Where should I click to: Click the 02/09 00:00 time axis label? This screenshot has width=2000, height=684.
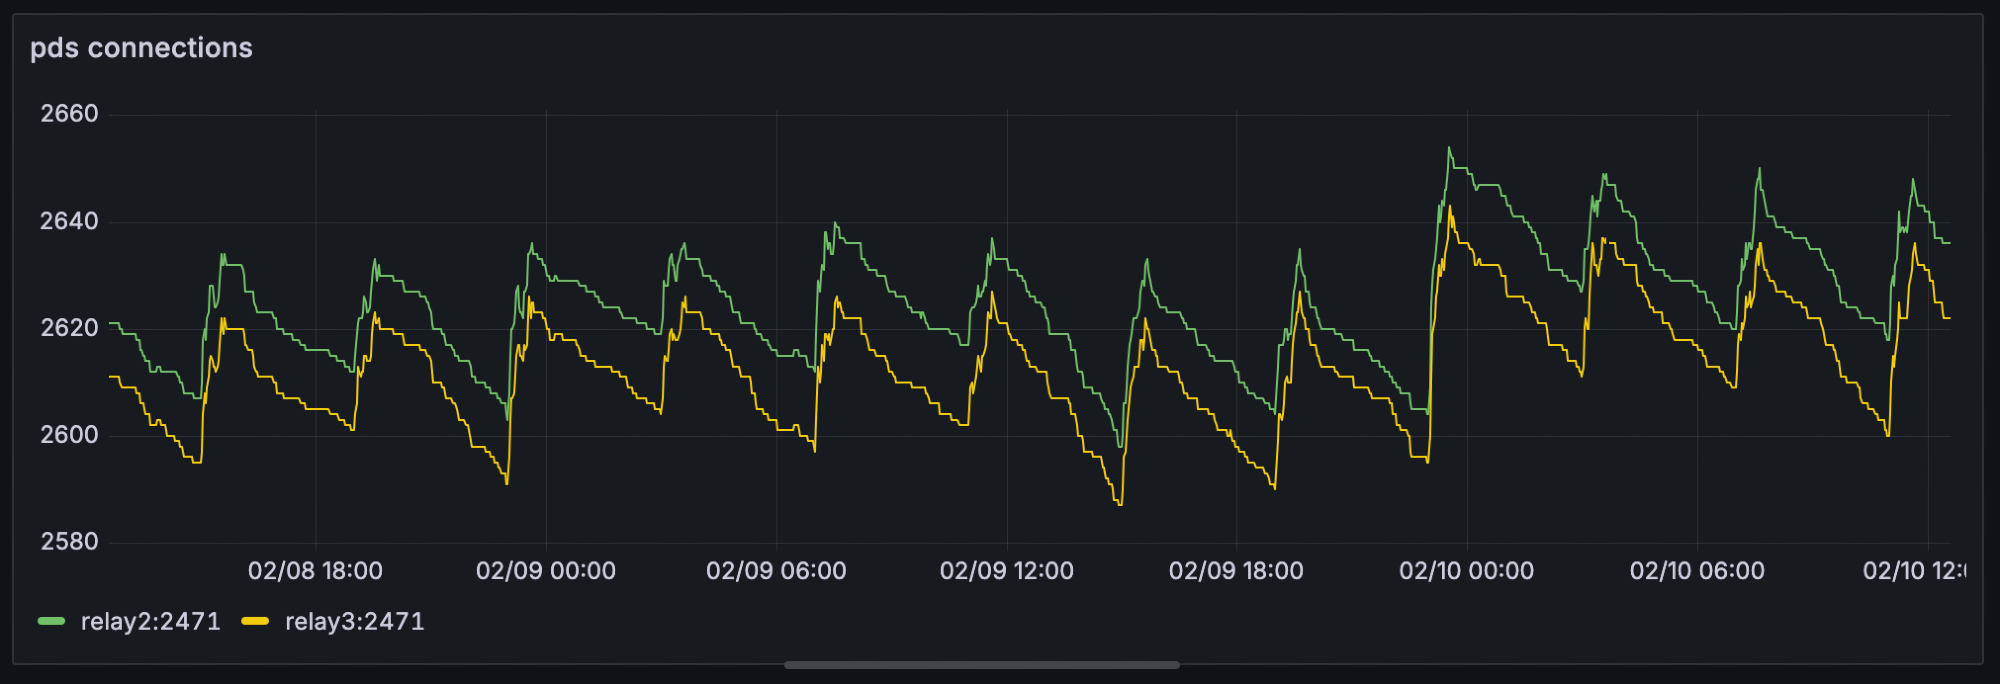545,571
